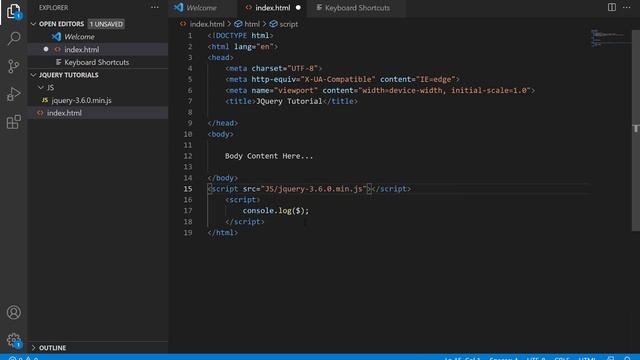640x360 pixels.
Task: Collapse the OPEN EDITORS section
Action: click(33, 24)
